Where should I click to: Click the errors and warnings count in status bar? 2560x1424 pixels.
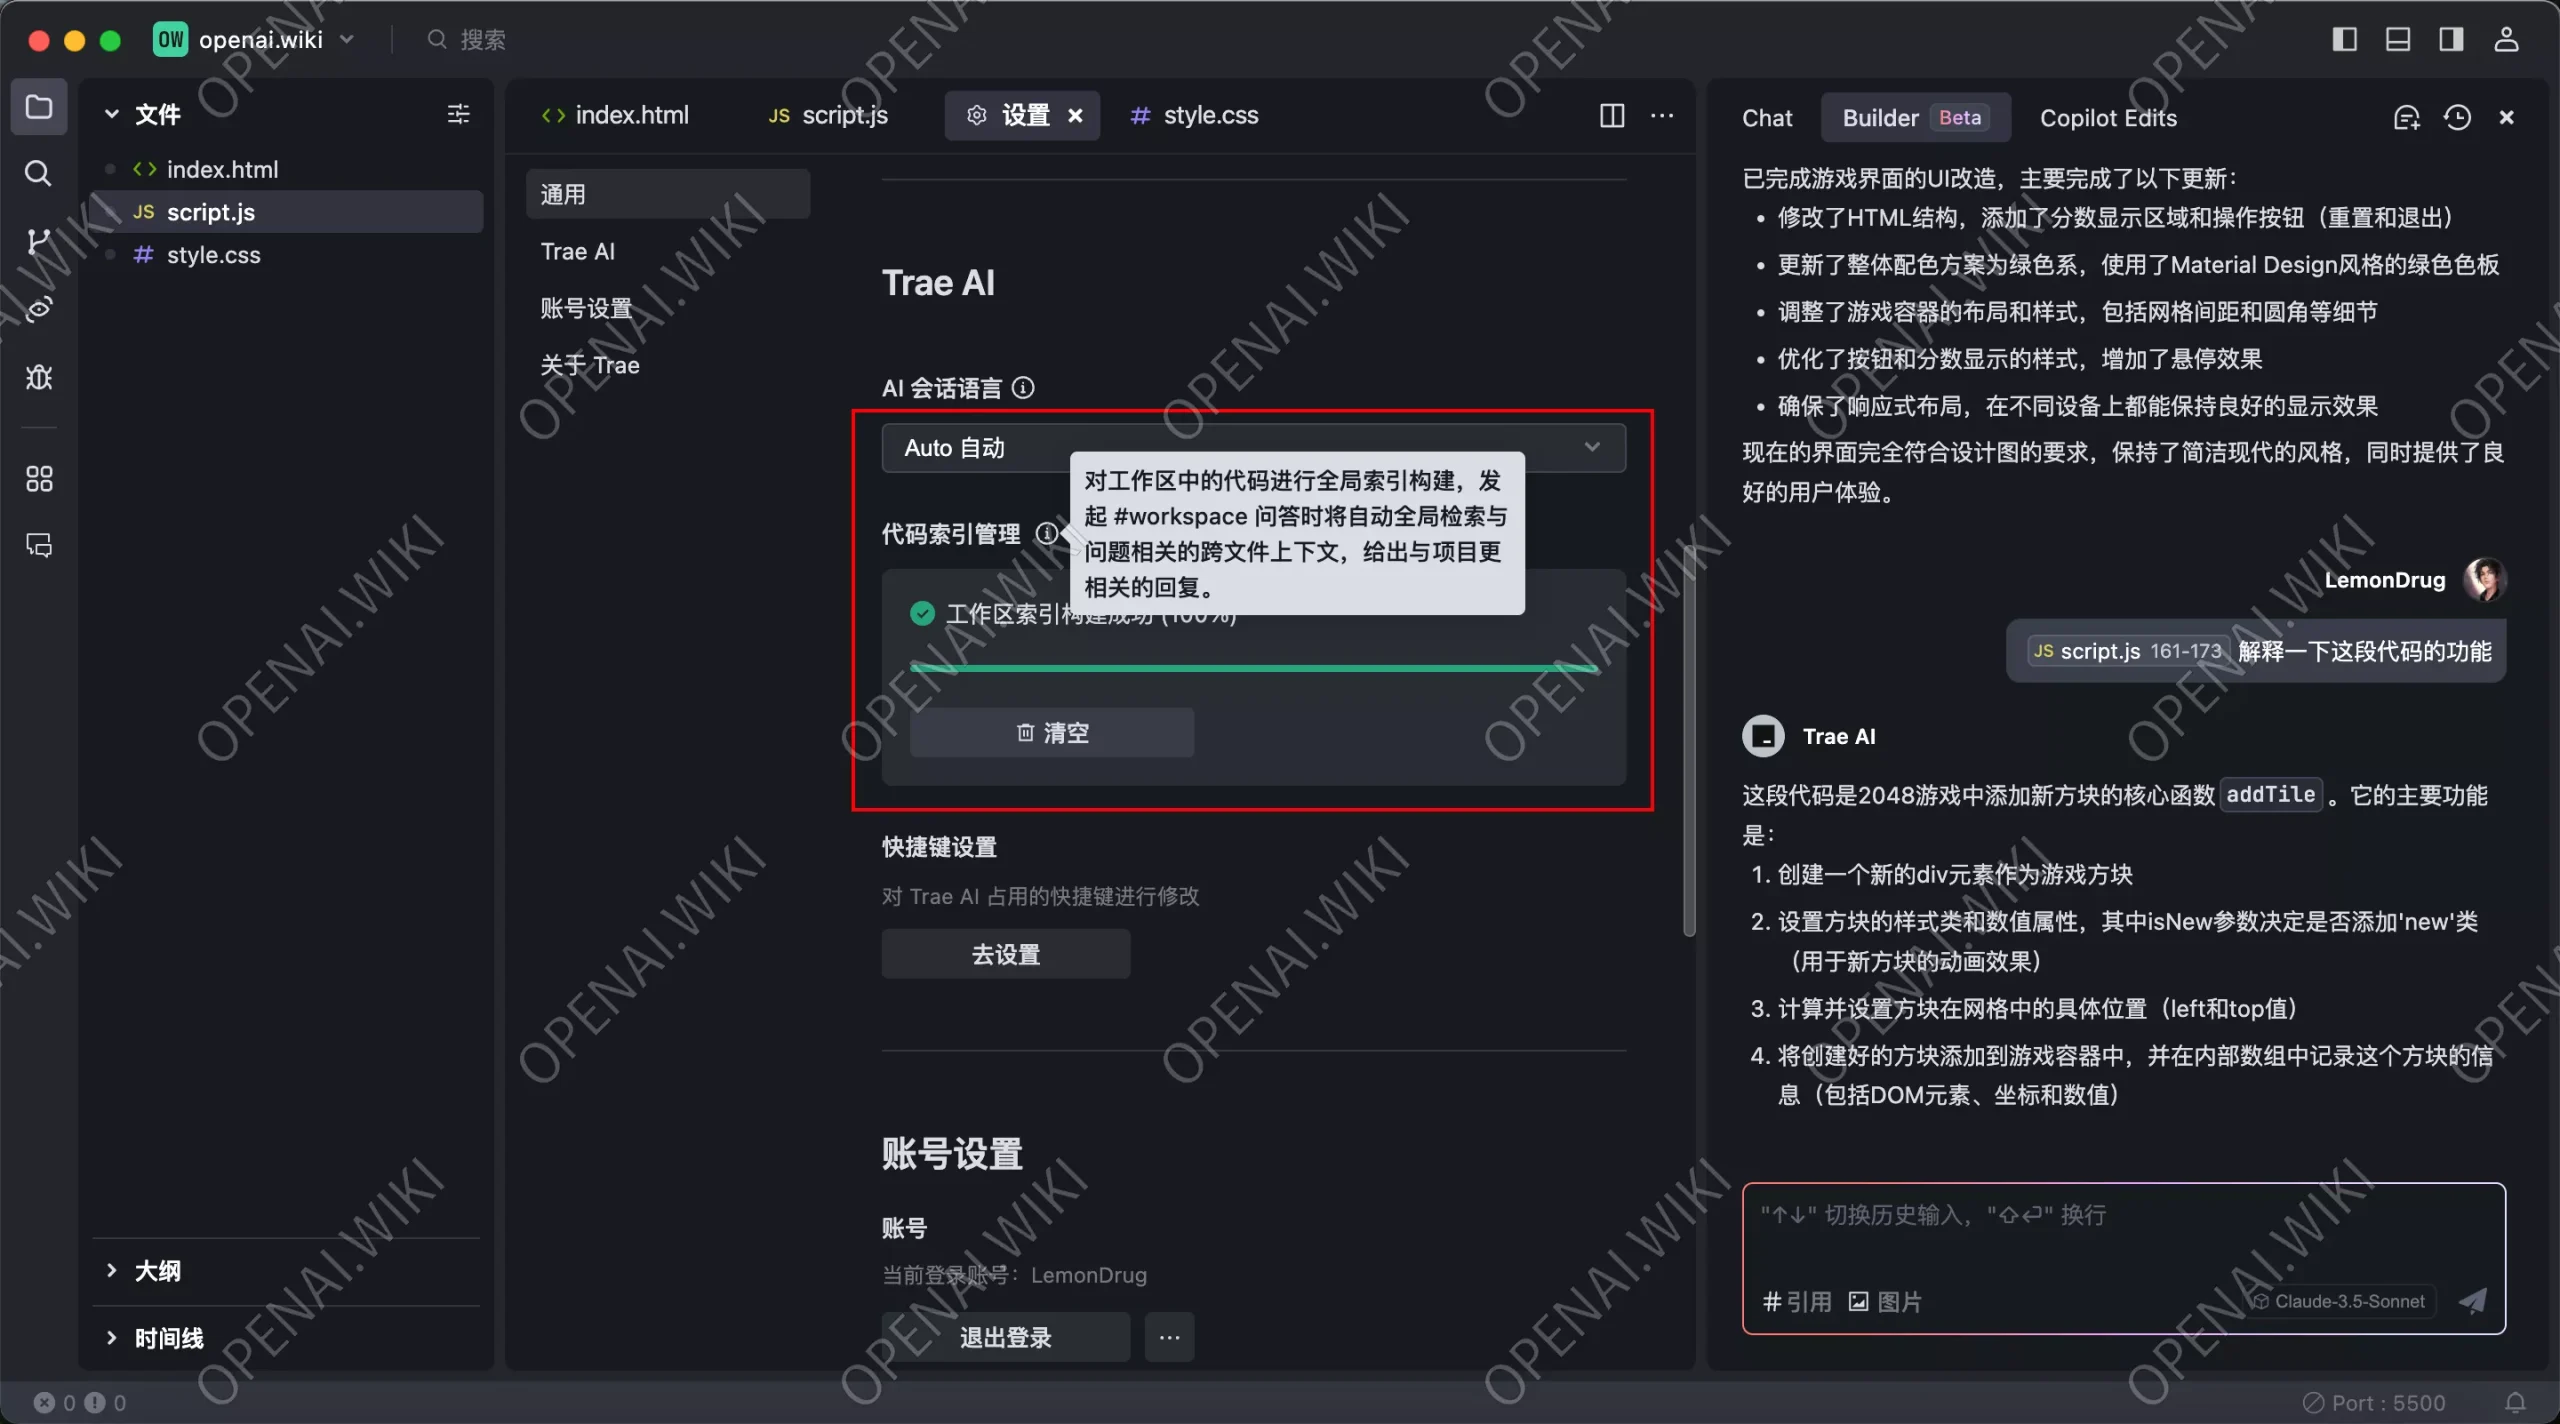[80, 1402]
